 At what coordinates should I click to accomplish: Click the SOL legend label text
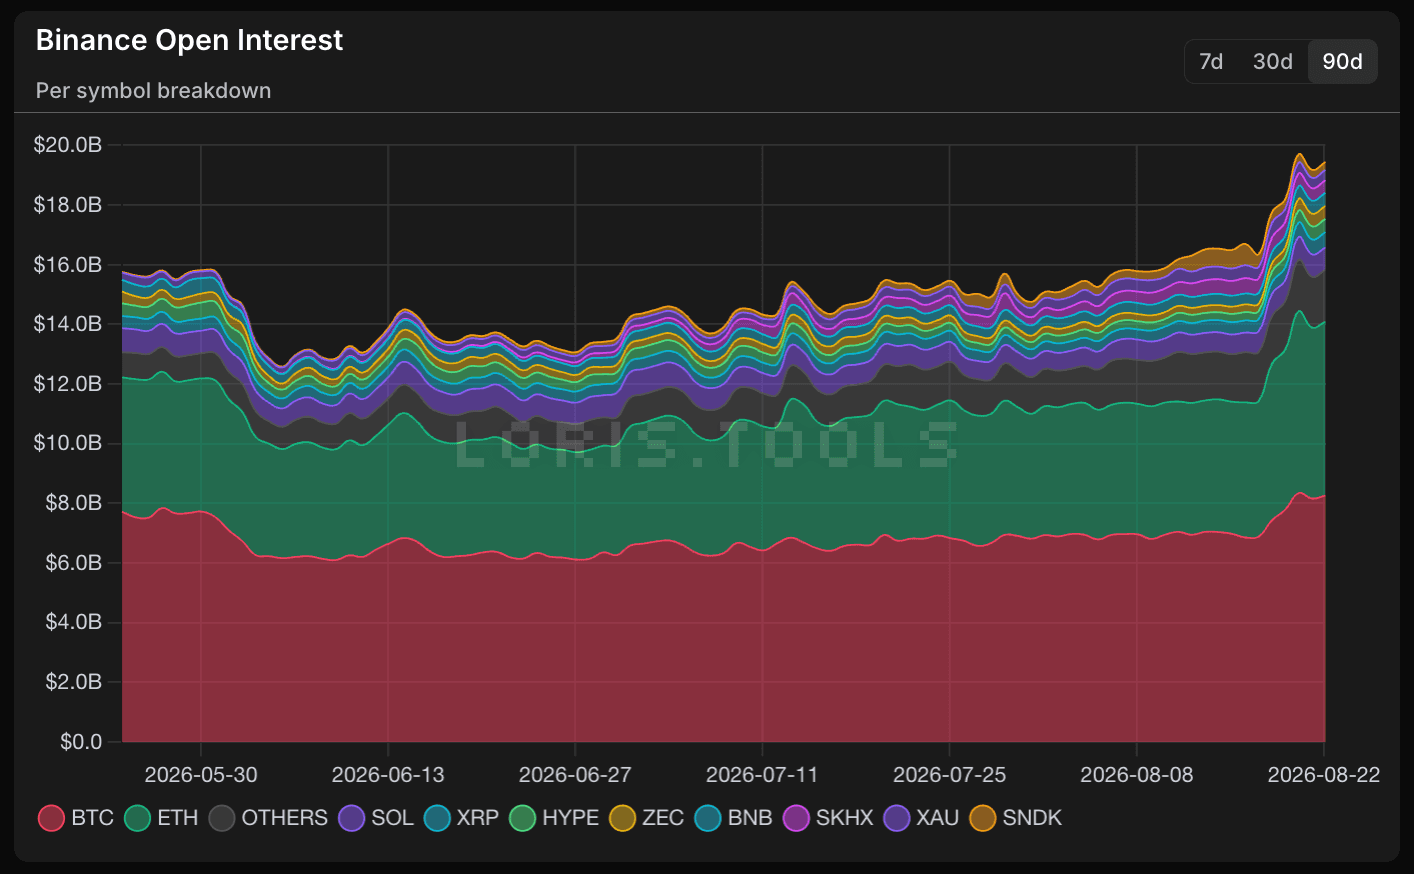point(392,818)
